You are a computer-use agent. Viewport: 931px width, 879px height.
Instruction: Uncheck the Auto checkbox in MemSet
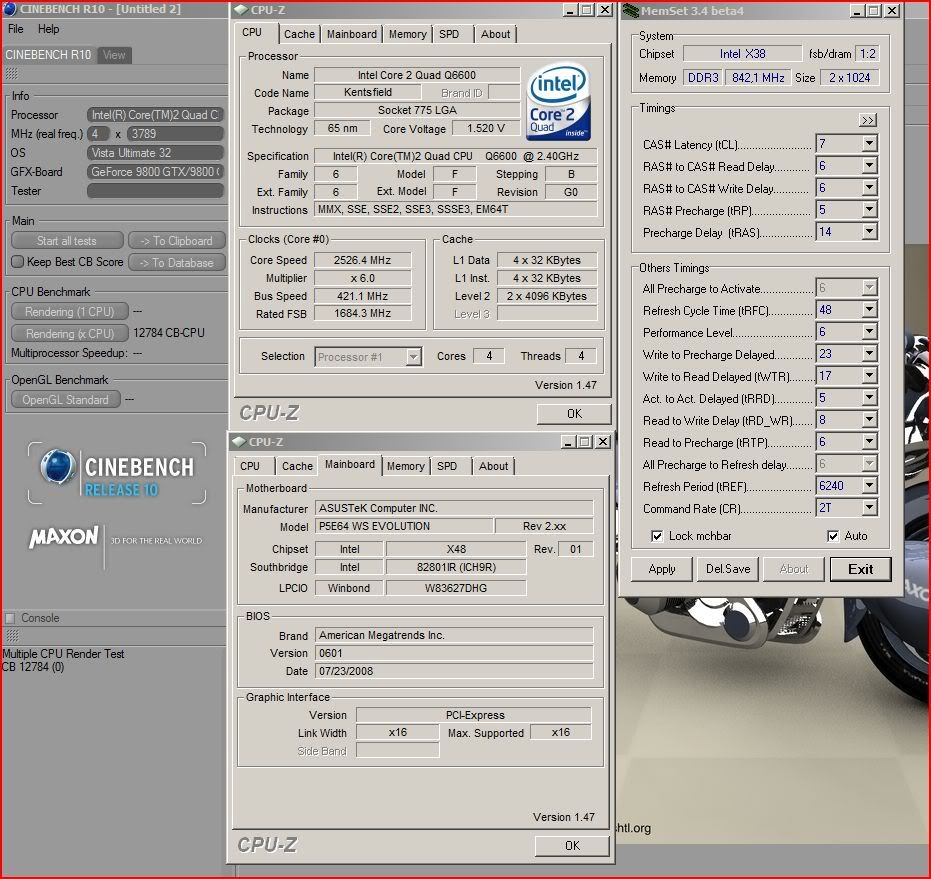[833, 536]
